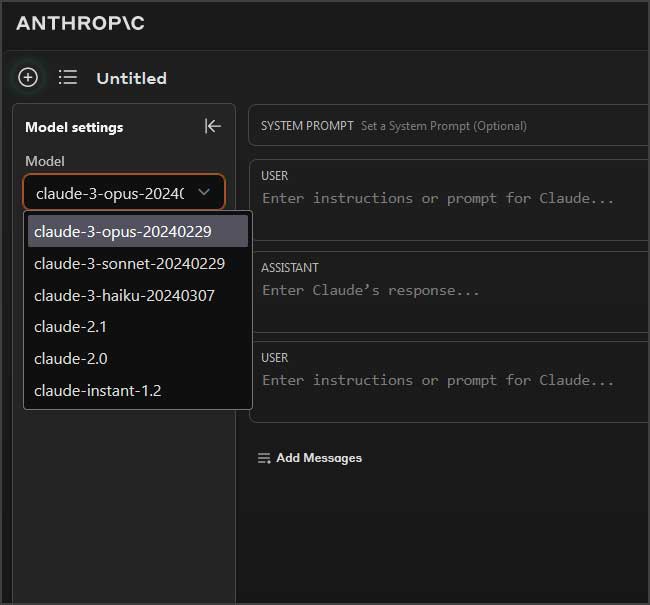This screenshot has width=650, height=605.
Task: Click the first USER prompt box
Action: point(449,200)
